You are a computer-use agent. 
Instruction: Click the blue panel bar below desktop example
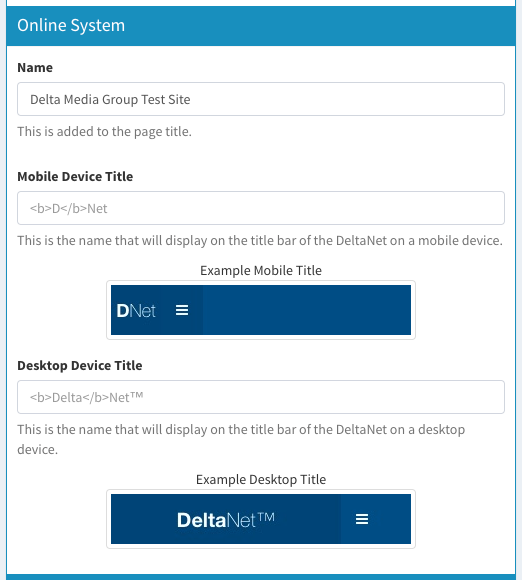tap(261, 577)
